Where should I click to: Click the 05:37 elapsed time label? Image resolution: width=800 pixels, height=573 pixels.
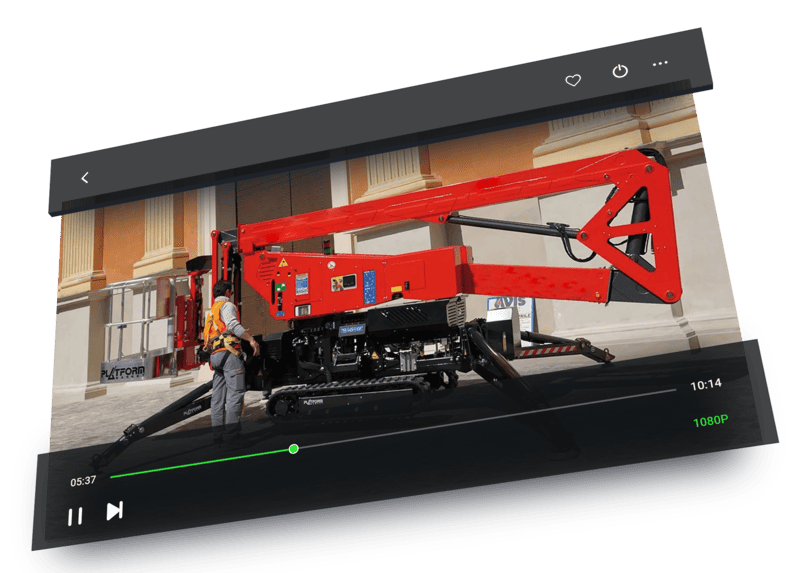[x=83, y=481]
